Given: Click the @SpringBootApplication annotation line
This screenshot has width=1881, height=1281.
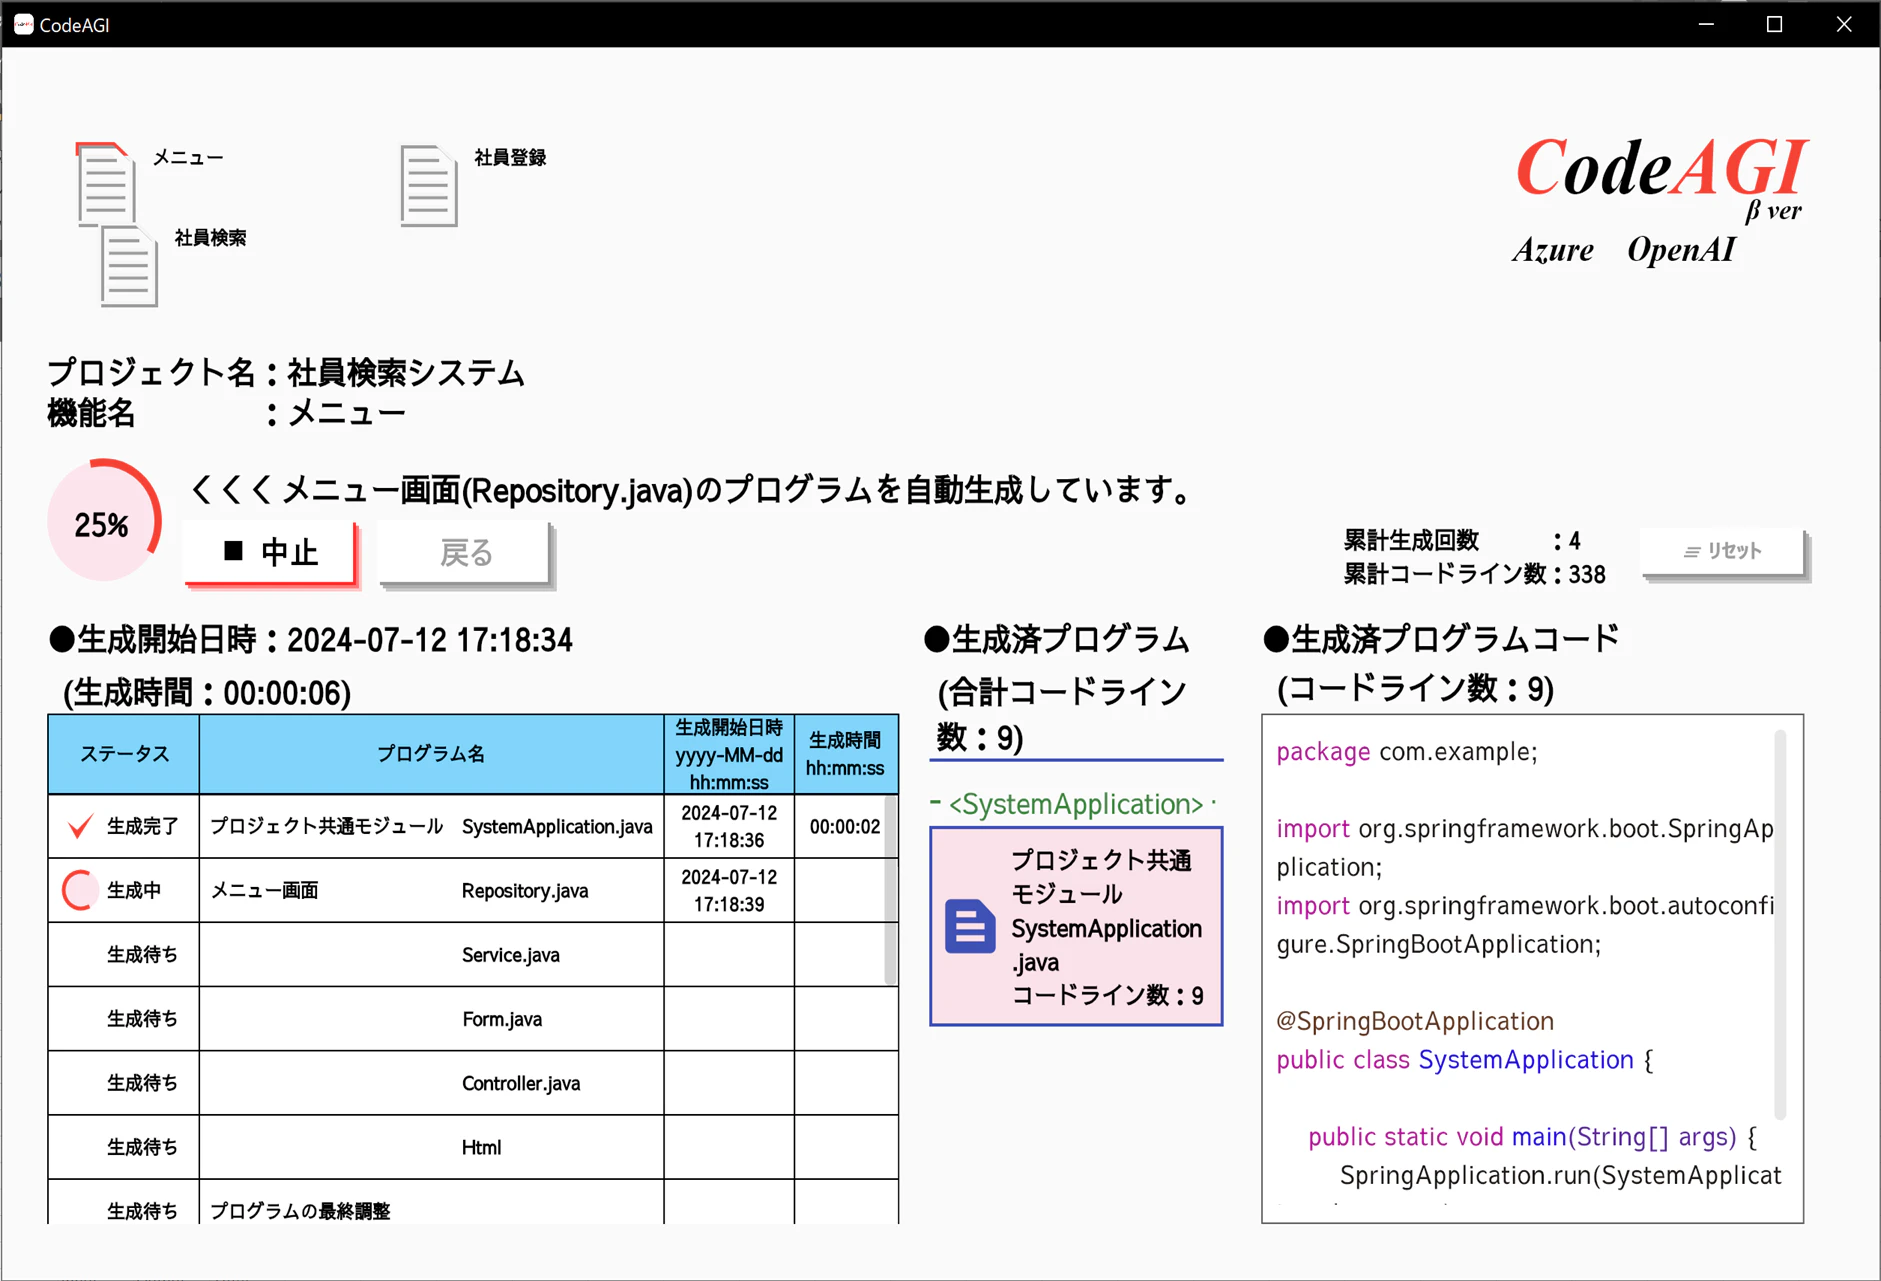Looking at the screenshot, I should click(1415, 1021).
